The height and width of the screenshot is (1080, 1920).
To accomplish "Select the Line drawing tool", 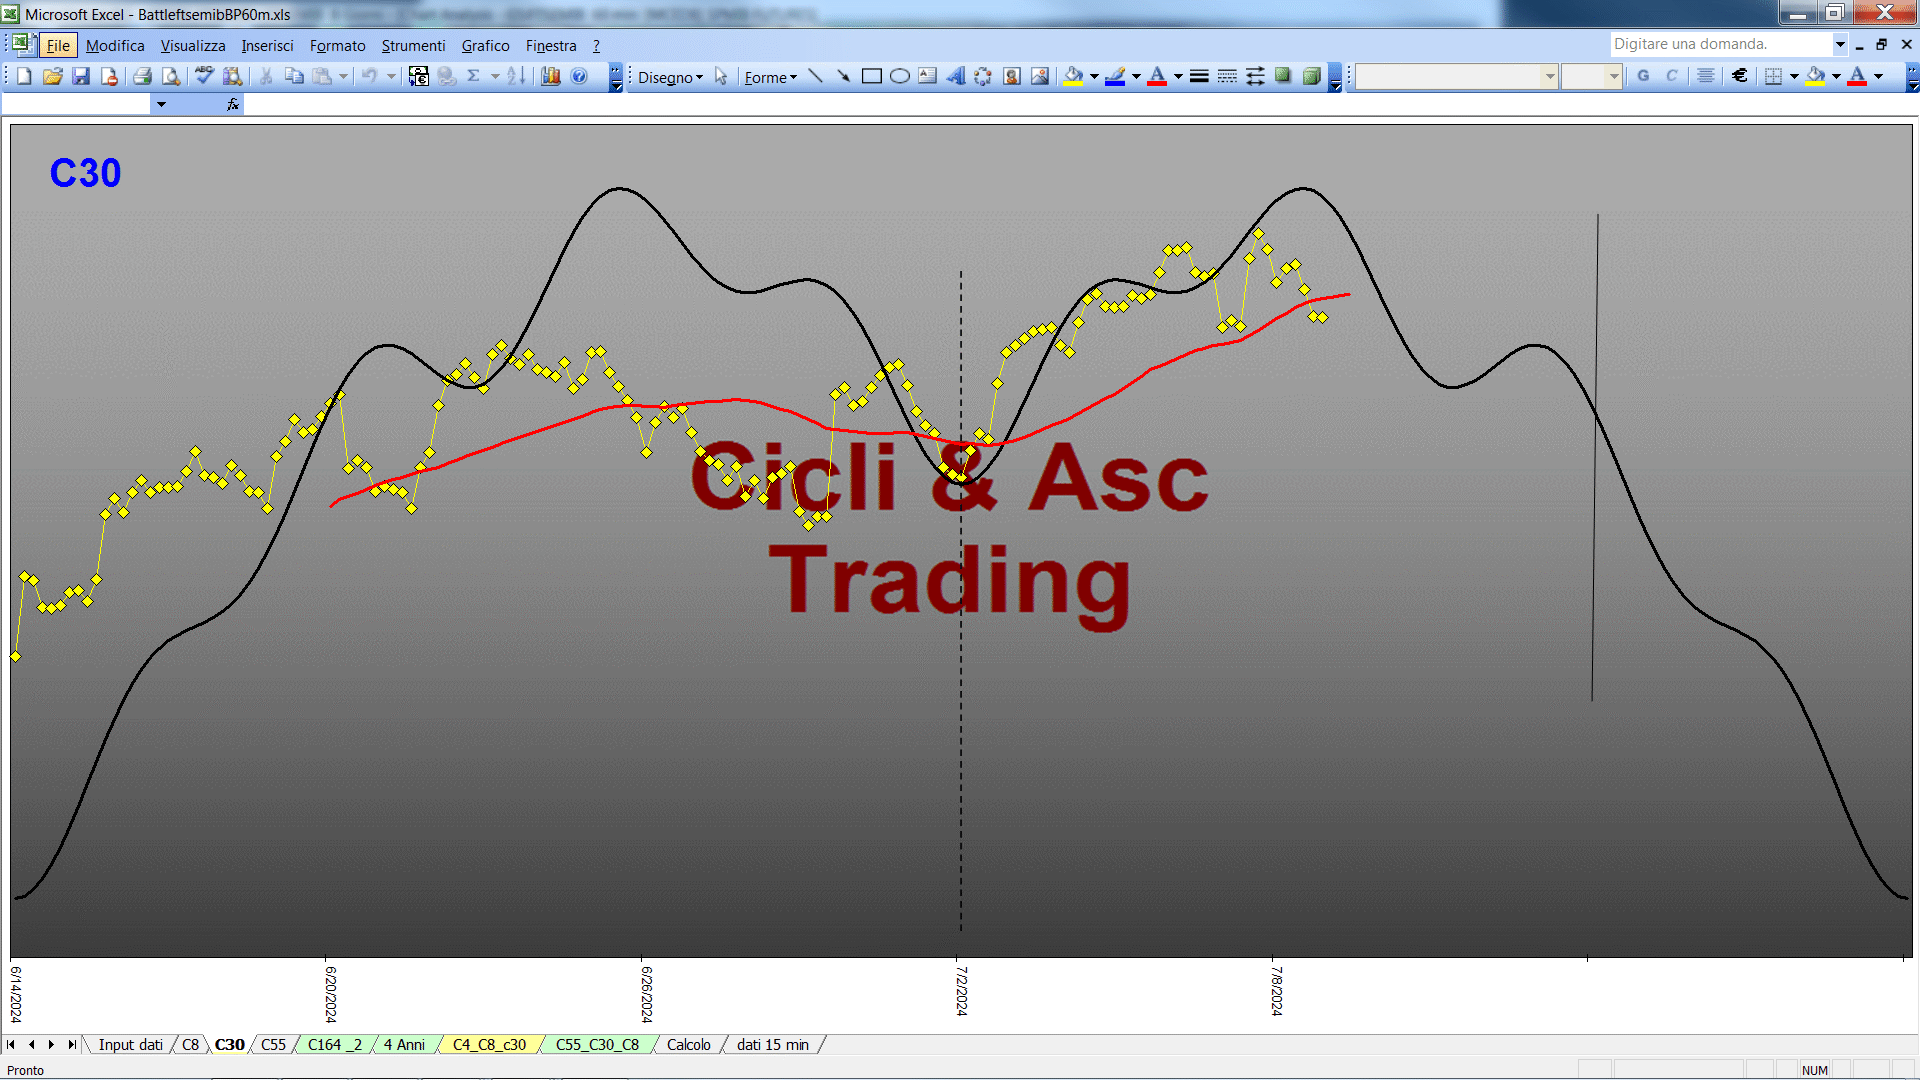I will pos(816,76).
